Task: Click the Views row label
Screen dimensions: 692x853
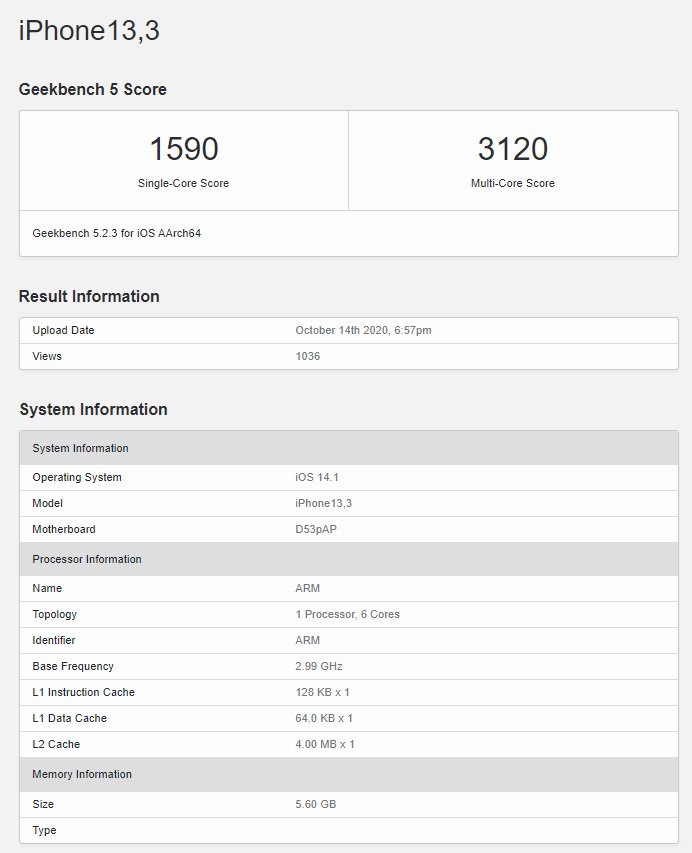Action: click(x=47, y=356)
